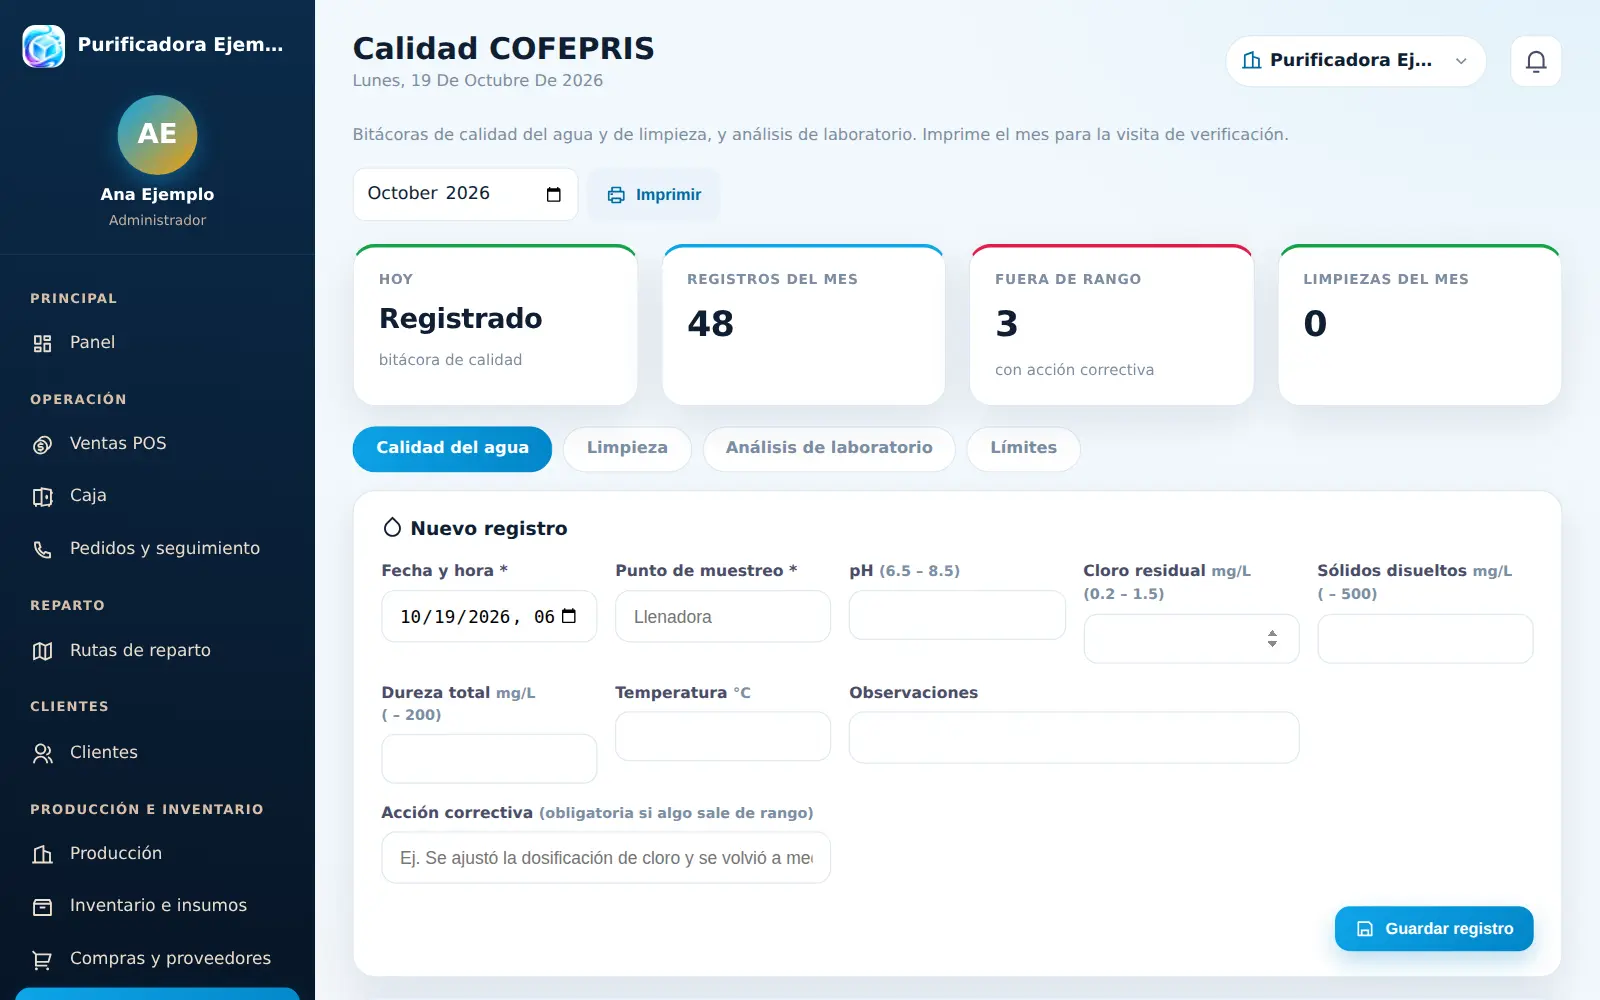Click the October 2026 month field
The width and height of the screenshot is (1600, 1000).
pyautogui.click(x=465, y=194)
